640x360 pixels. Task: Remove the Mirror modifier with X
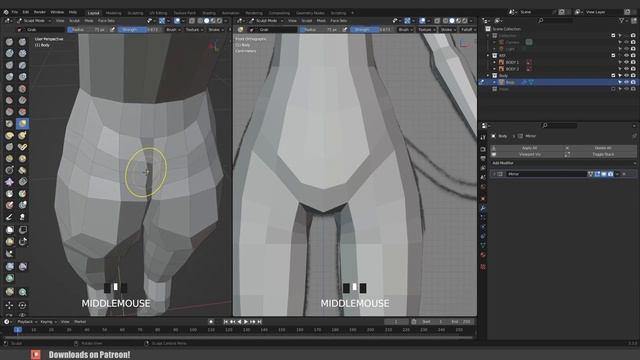624,174
